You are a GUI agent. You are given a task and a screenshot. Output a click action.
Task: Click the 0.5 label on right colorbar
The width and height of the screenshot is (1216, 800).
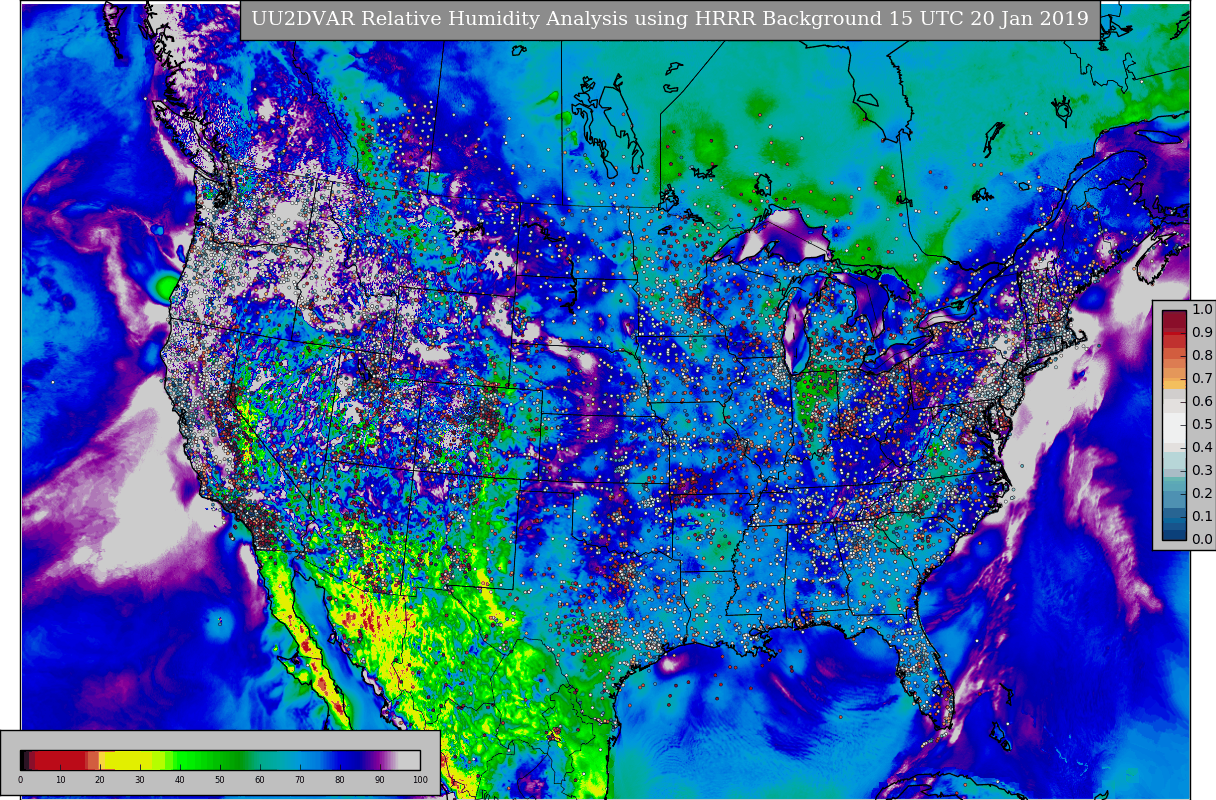coord(1202,425)
